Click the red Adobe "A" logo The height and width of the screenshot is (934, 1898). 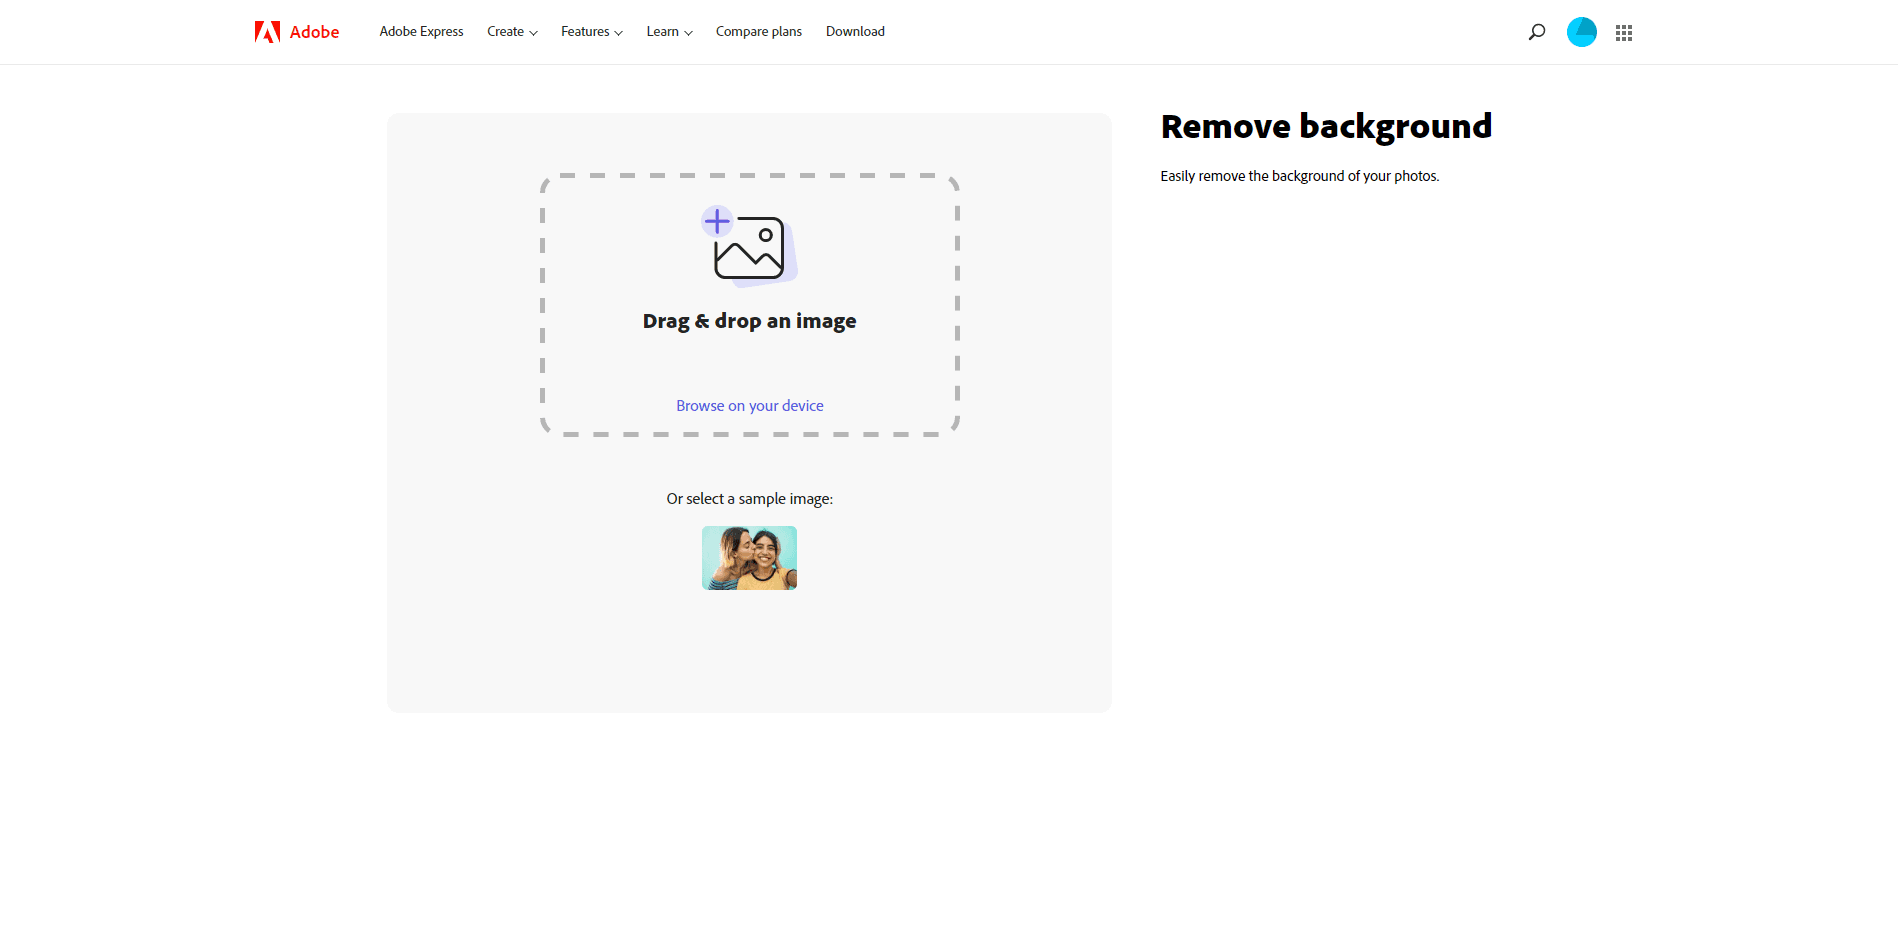(x=266, y=31)
